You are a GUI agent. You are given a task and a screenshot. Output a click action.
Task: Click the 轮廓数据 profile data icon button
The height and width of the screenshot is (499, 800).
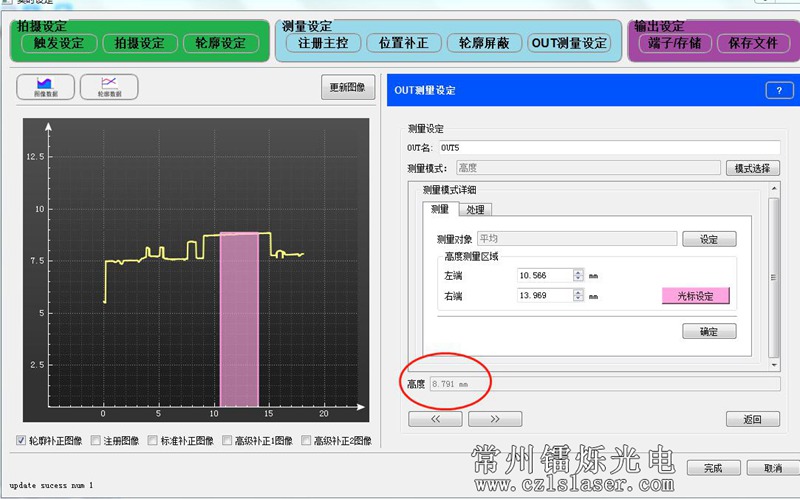point(109,87)
